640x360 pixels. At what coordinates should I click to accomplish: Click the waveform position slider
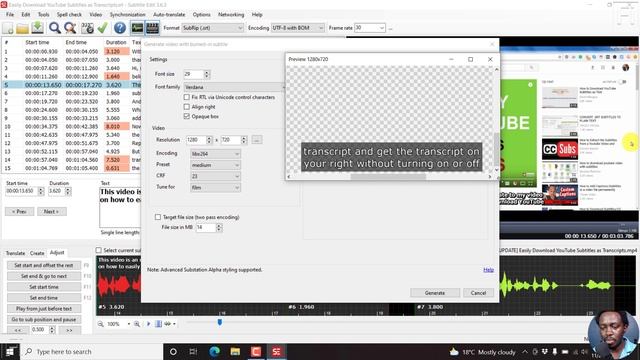point(220,322)
